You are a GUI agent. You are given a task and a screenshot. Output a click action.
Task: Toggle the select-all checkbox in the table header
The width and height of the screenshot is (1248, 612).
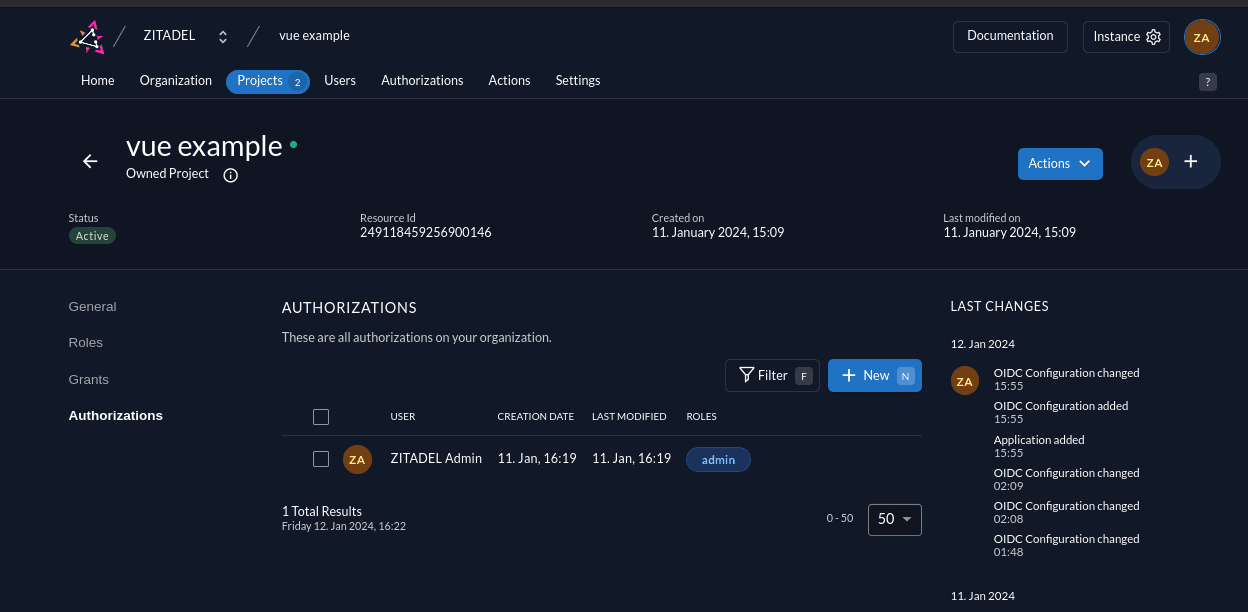[x=321, y=417]
